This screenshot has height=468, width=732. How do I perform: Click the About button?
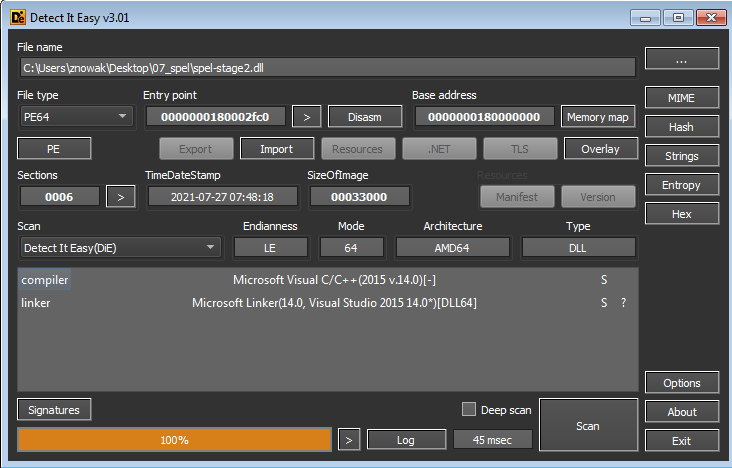click(682, 411)
